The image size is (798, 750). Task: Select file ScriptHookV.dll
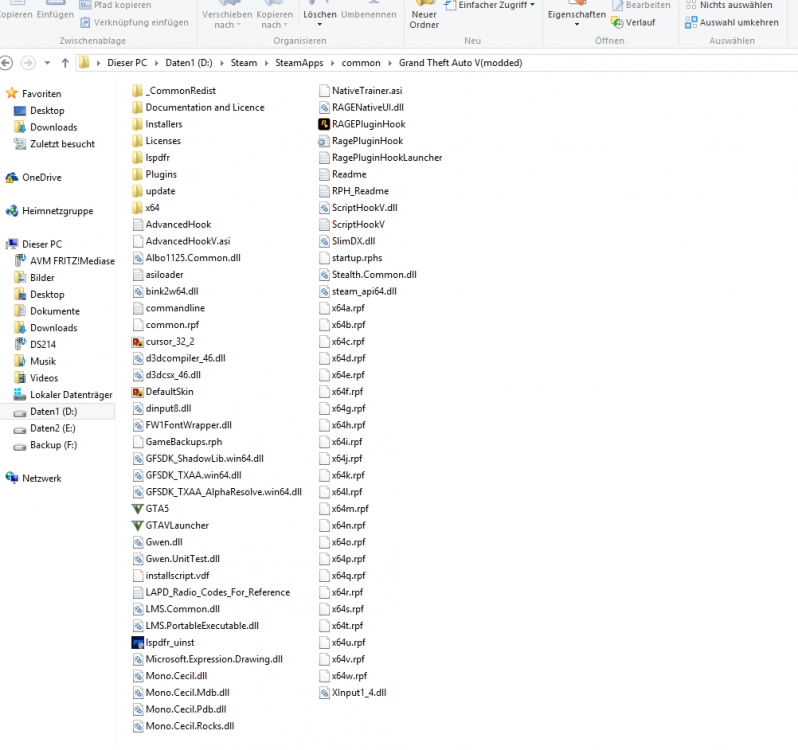pos(358,208)
